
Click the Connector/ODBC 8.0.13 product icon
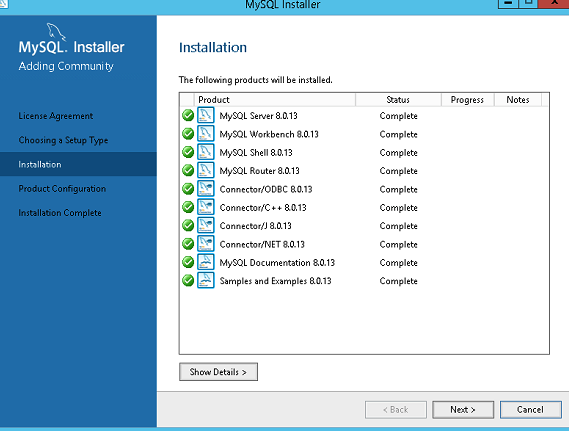tap(206, 189)
